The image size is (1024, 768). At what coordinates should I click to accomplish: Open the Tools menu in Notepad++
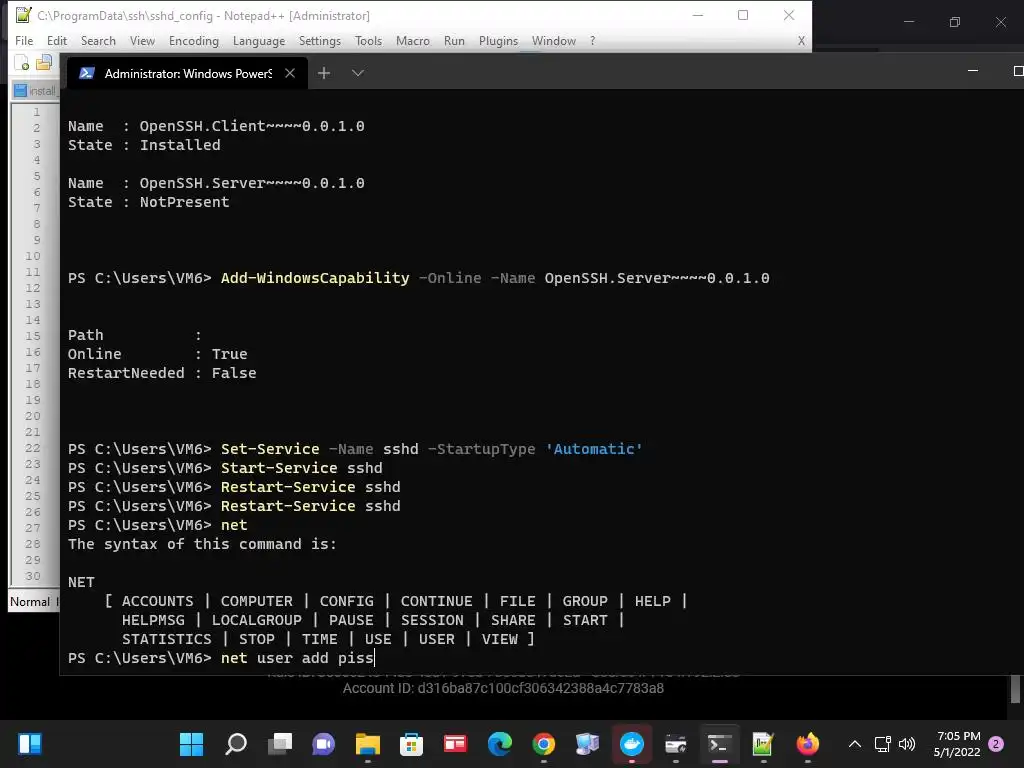click(x=368, y=40)
